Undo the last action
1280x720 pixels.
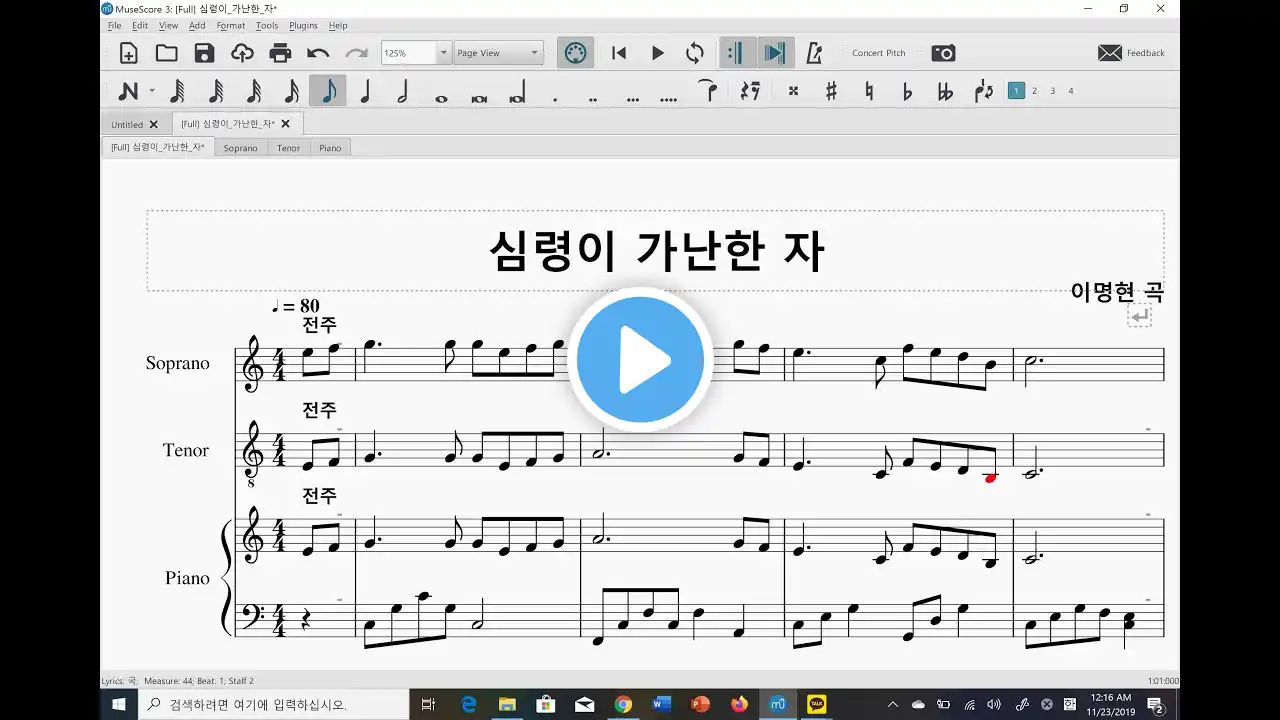click(318, 53)
